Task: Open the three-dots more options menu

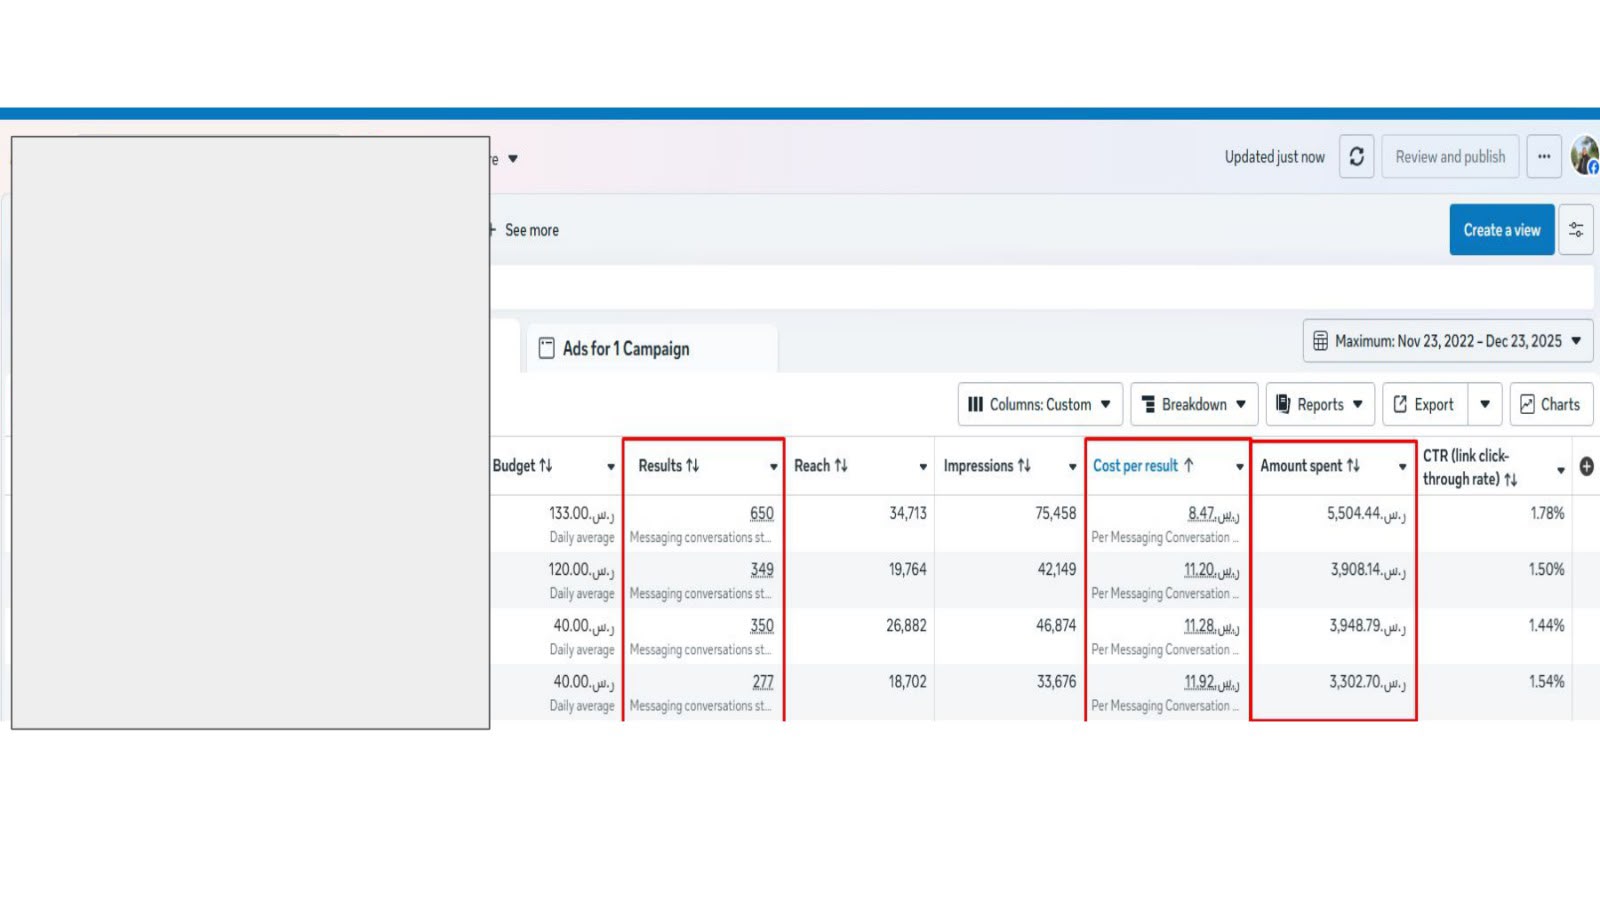Action: click(1544, 157)
